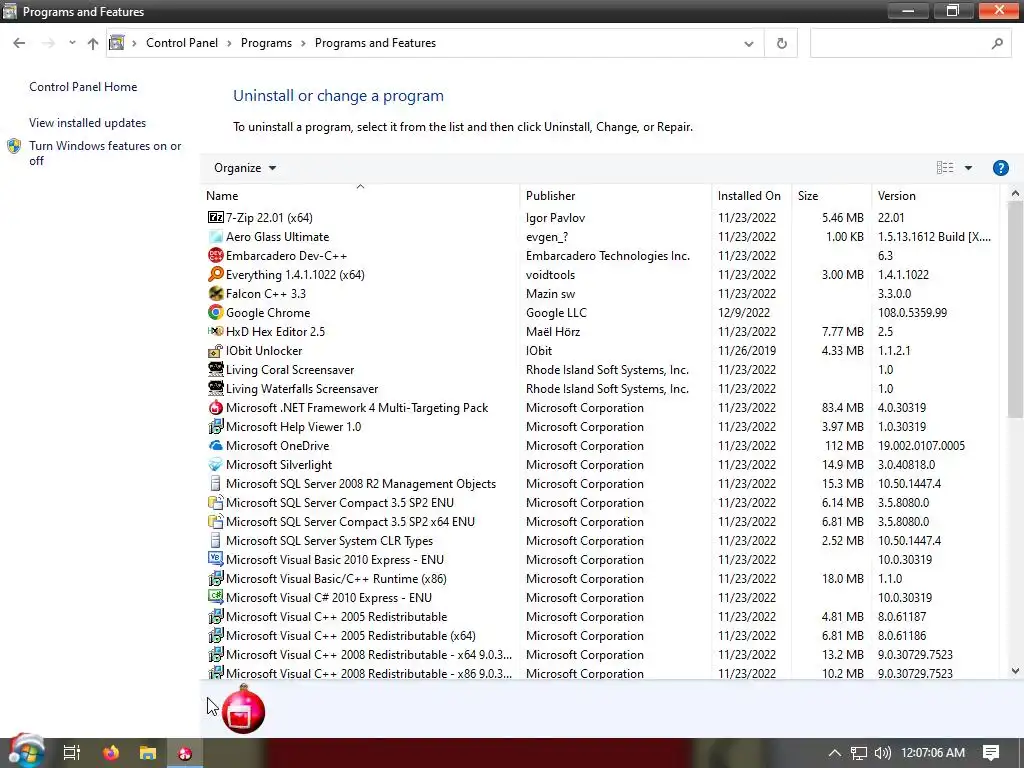Viewport: 1024px width, 768px height.
Task: Click the vertical scrollbar thumb
Action: click(x=1015, y=309)
